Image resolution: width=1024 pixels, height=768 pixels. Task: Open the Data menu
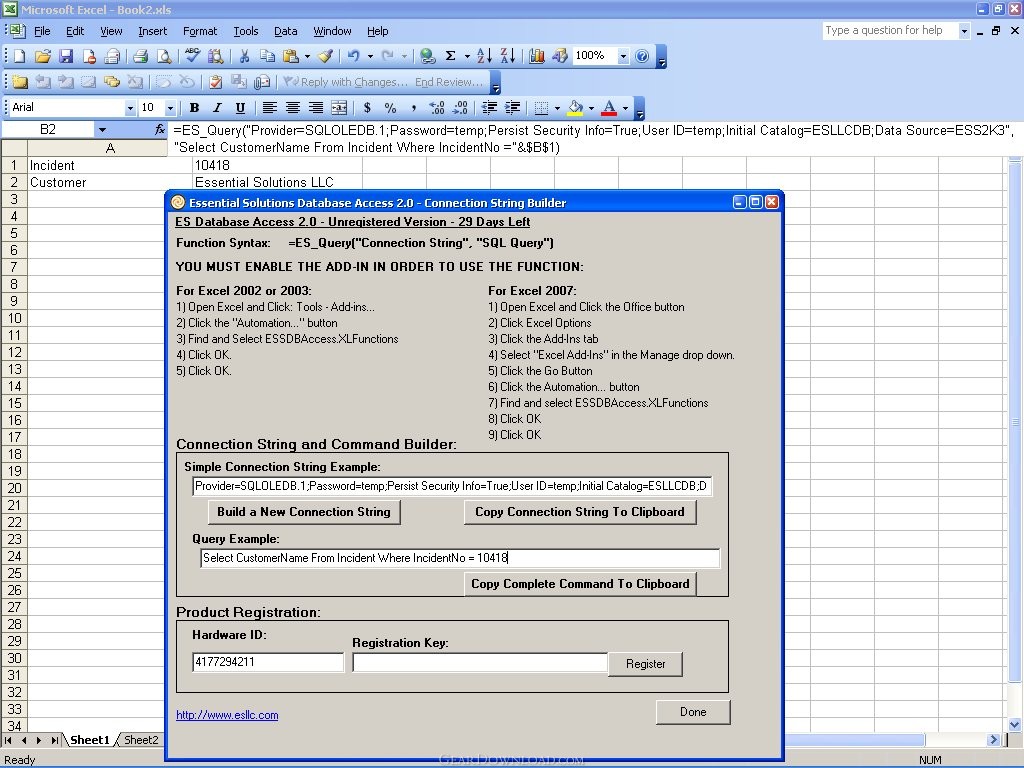tap(285, 31)
